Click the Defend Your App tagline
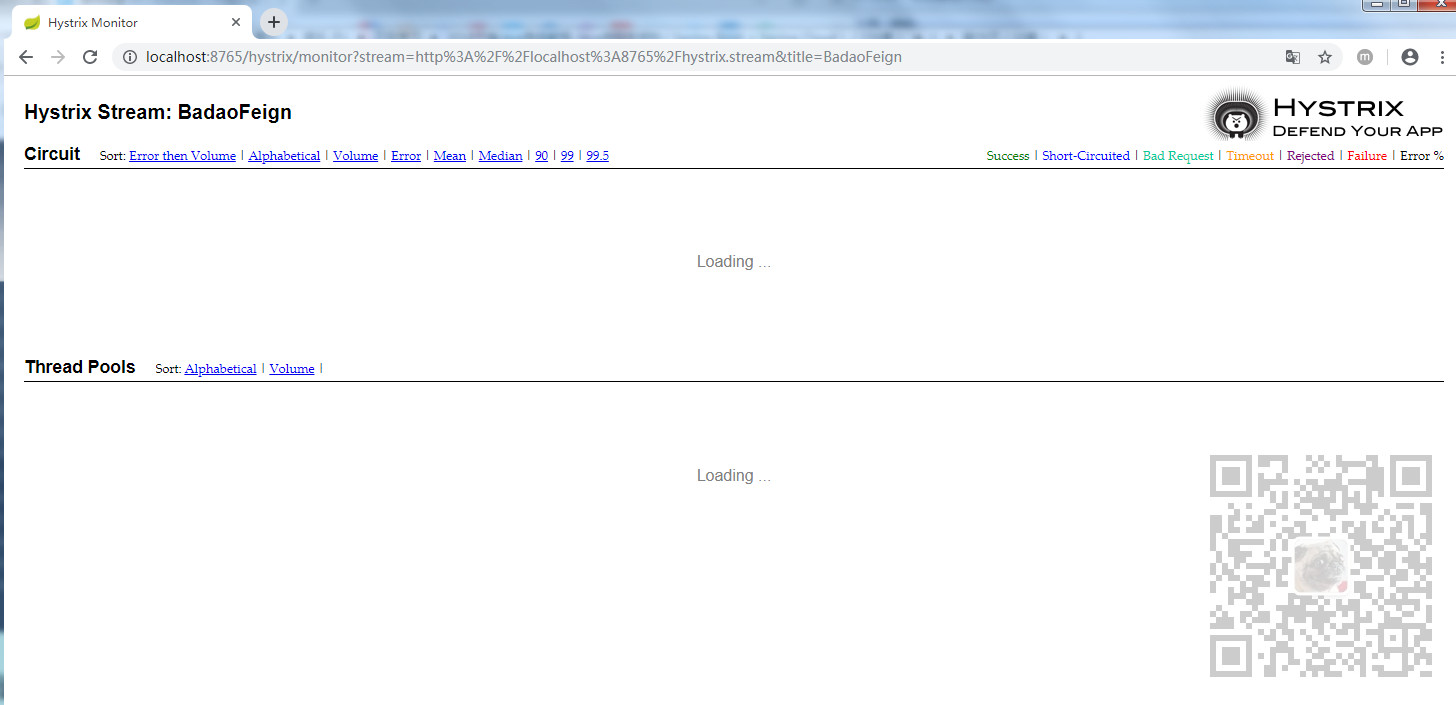 click(1357, 131)
